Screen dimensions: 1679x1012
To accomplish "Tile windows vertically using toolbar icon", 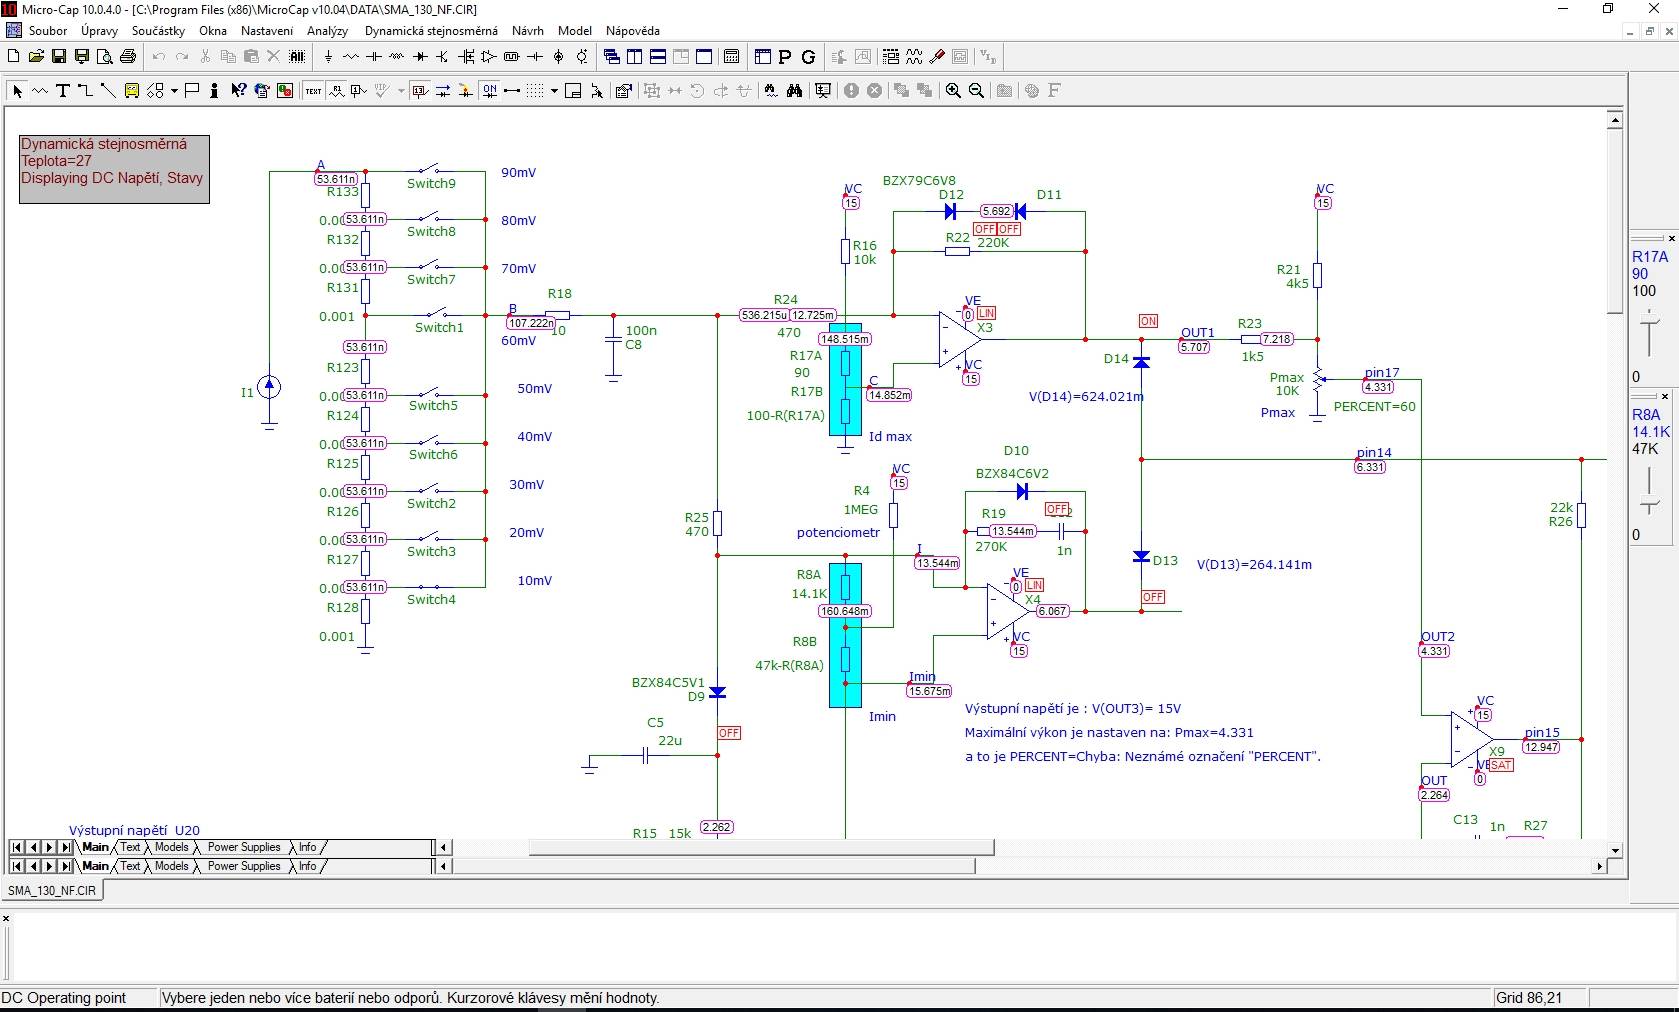I will pos(635,57).
